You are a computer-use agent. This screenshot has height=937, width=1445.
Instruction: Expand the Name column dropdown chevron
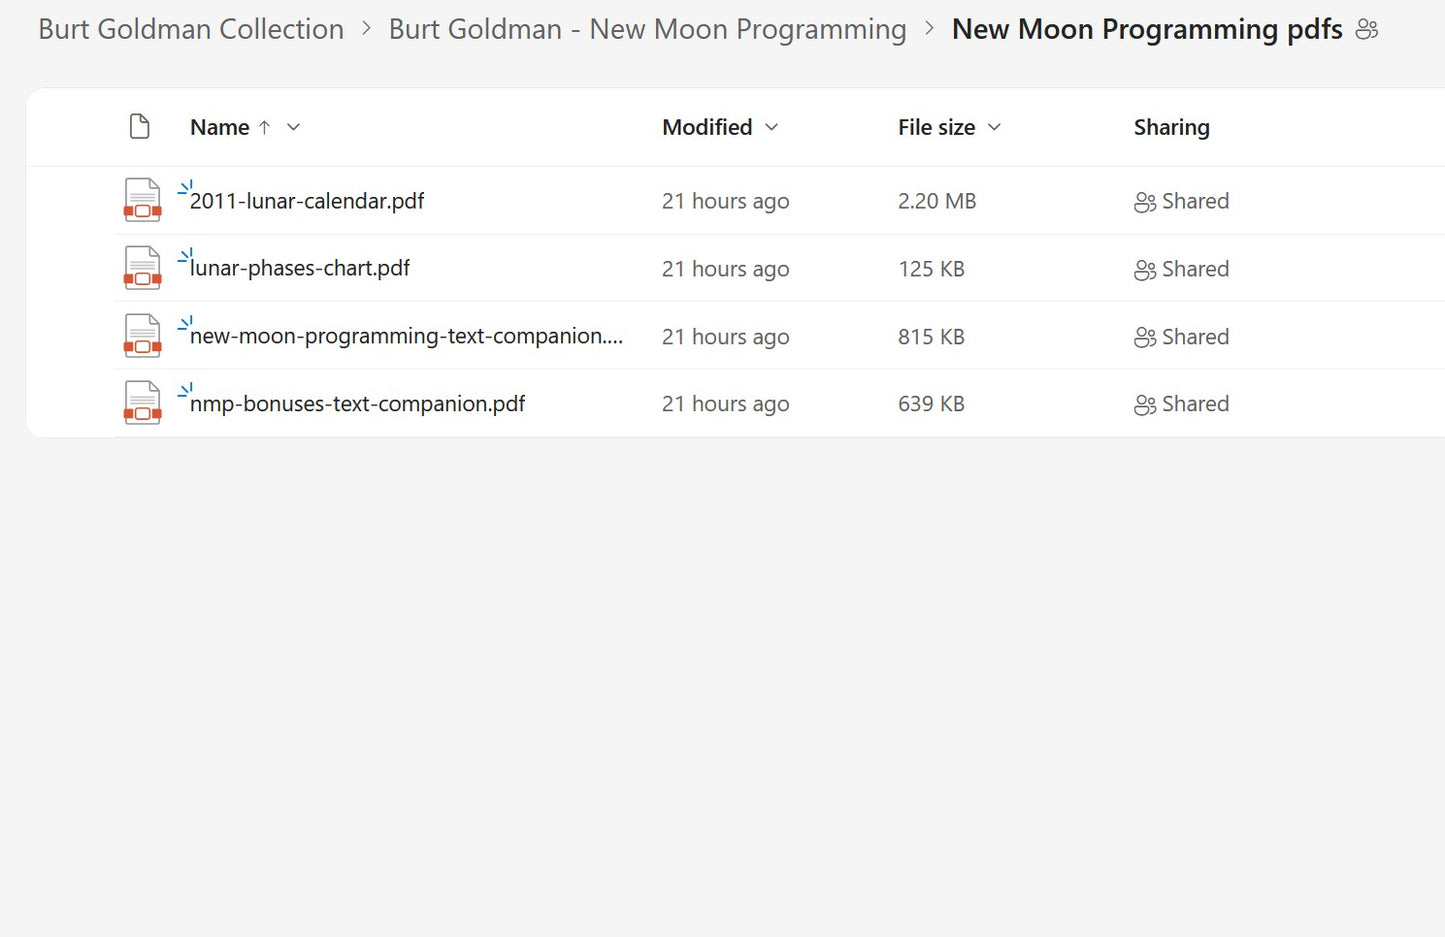293,127
